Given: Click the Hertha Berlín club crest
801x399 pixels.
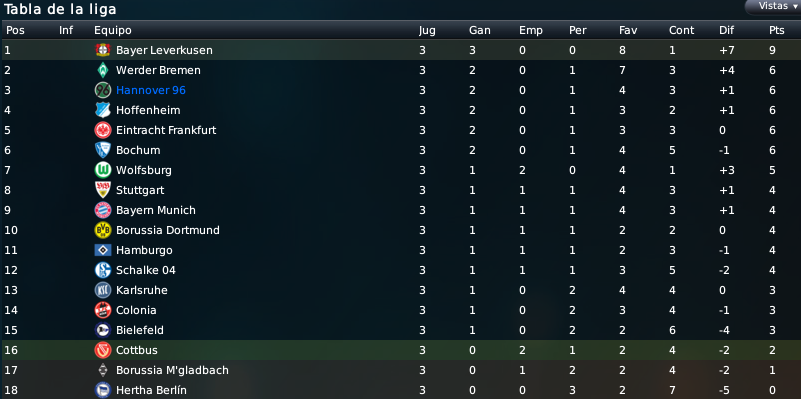Looking at the screenshot, I should (103, 390).
